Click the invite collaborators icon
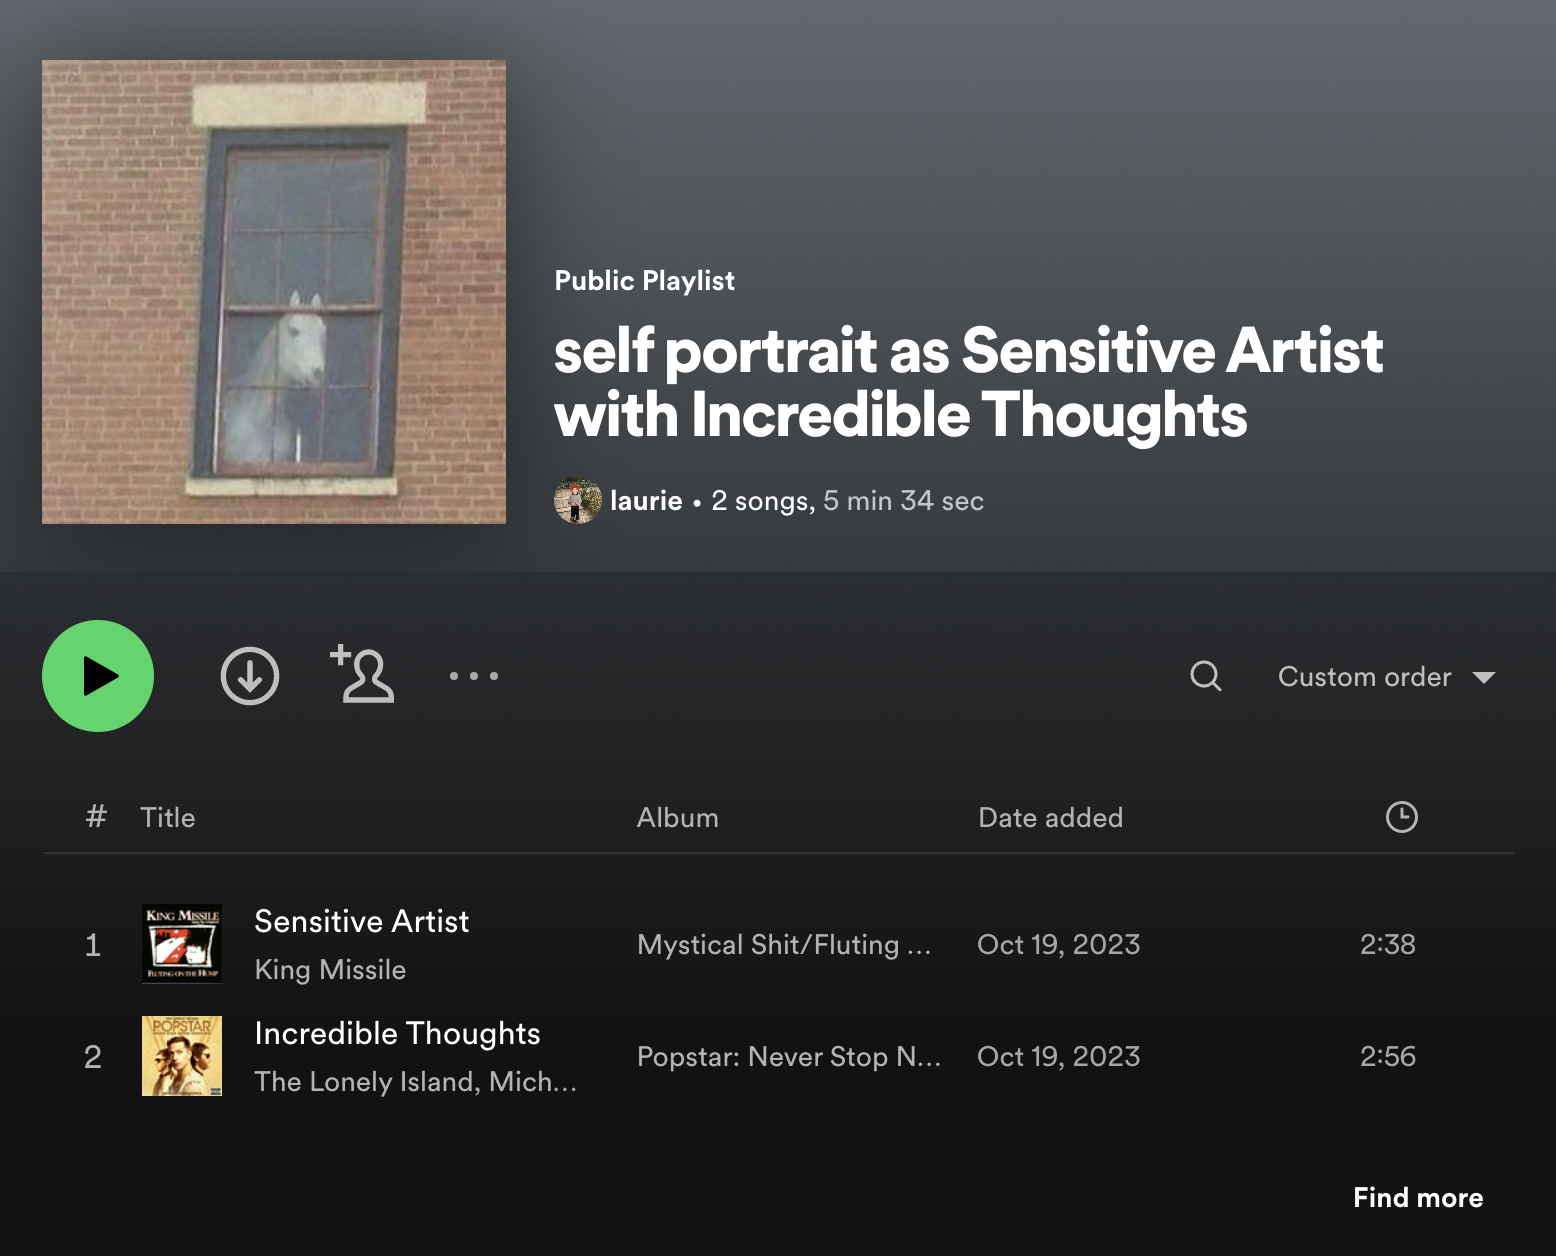1556x1256 pixels. tap(362, 675)
